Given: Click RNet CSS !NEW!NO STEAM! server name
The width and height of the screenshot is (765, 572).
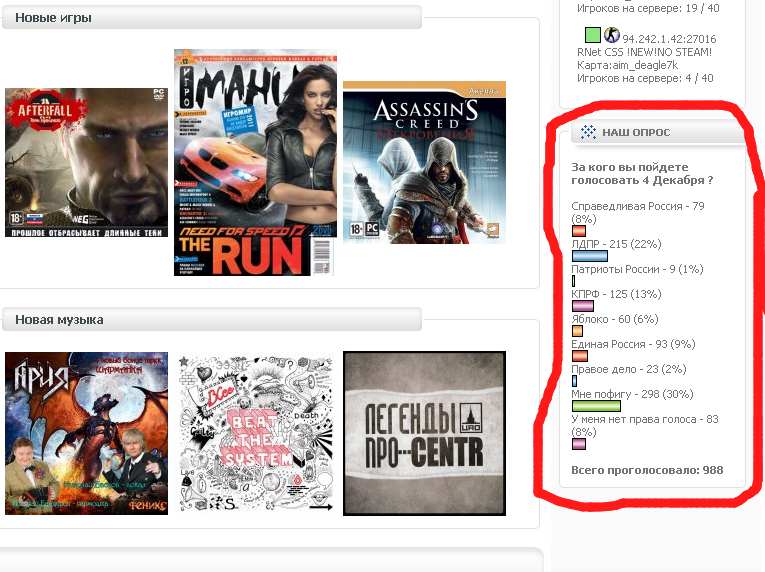Looking at the screenshot, I should (644, 52).
